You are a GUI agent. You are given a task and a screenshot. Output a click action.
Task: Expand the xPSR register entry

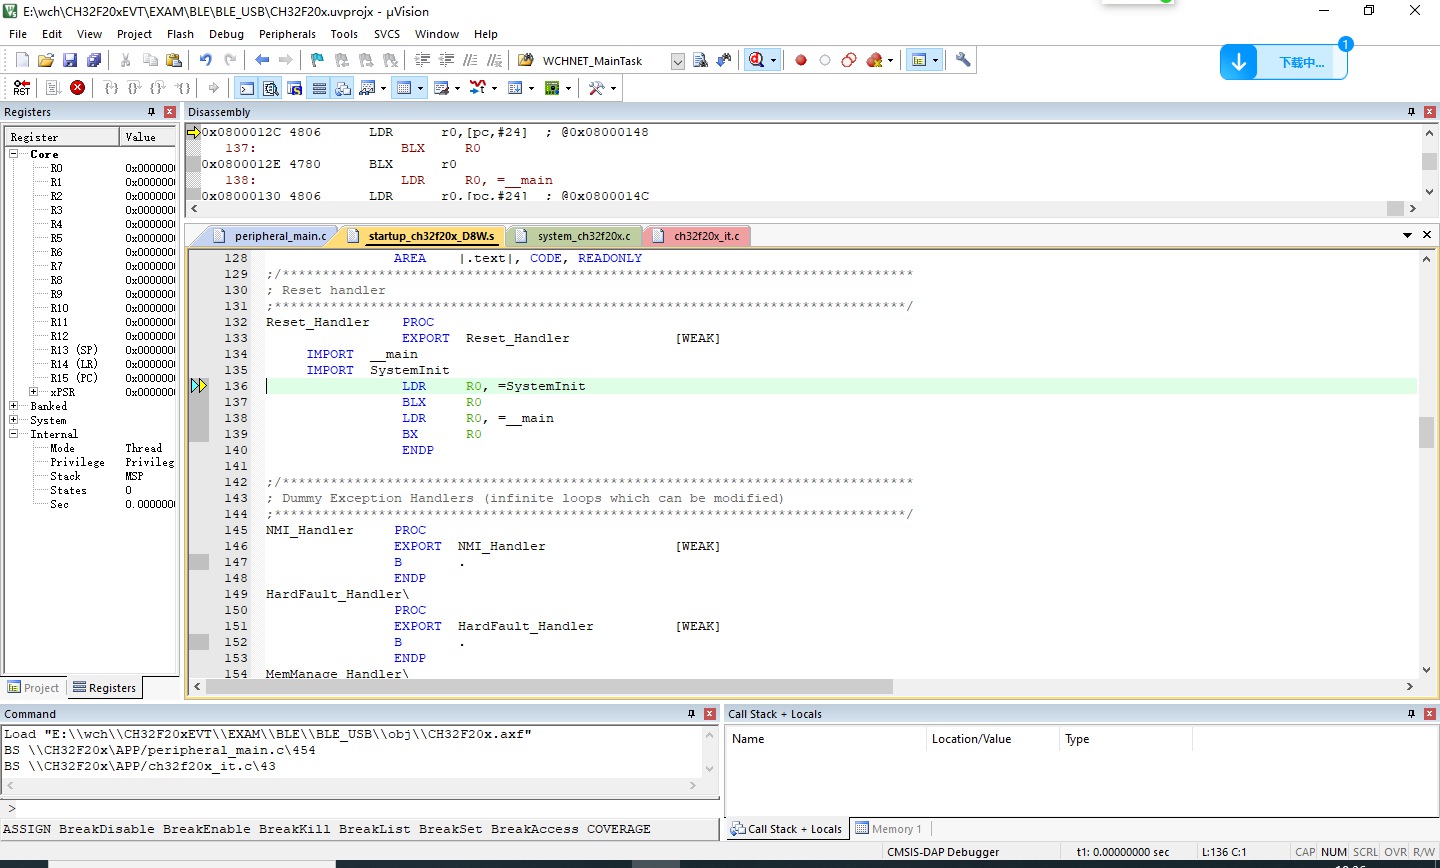34,392
